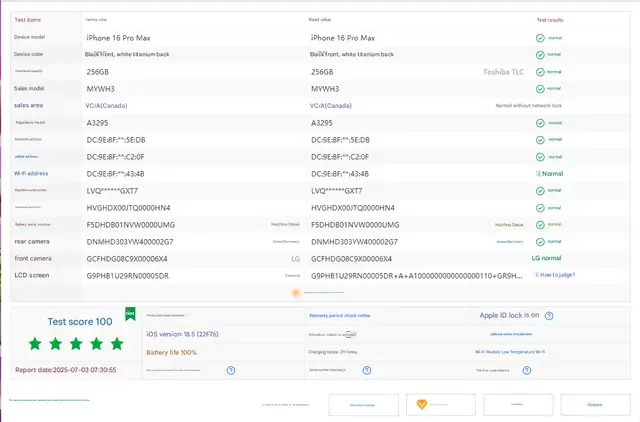The image size is (640, 422).
Task: Click the Wi-Fi Module Low Temperature Wi-Fi text
Action: click(x=510, y=352)
